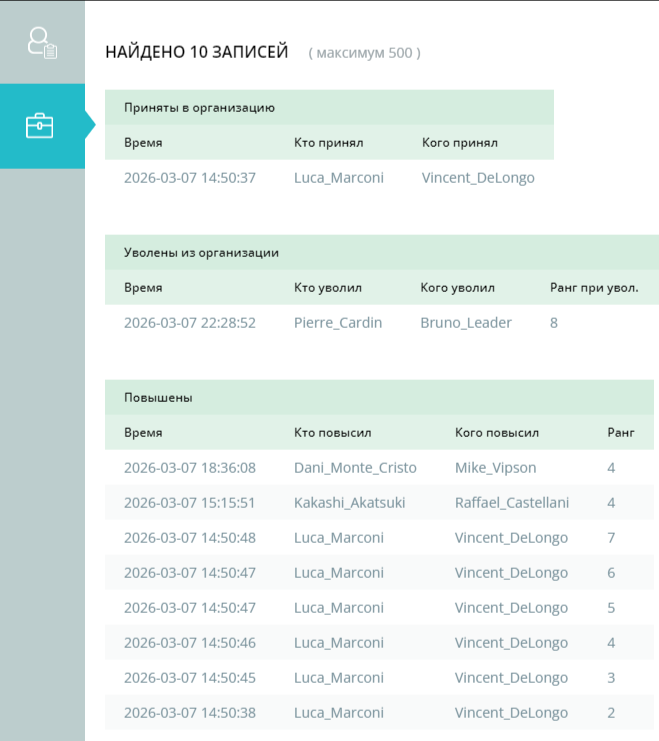Click the 'НАЙДЕНО 10 ЗАПИСЕЙ' heading

(196, 52)
